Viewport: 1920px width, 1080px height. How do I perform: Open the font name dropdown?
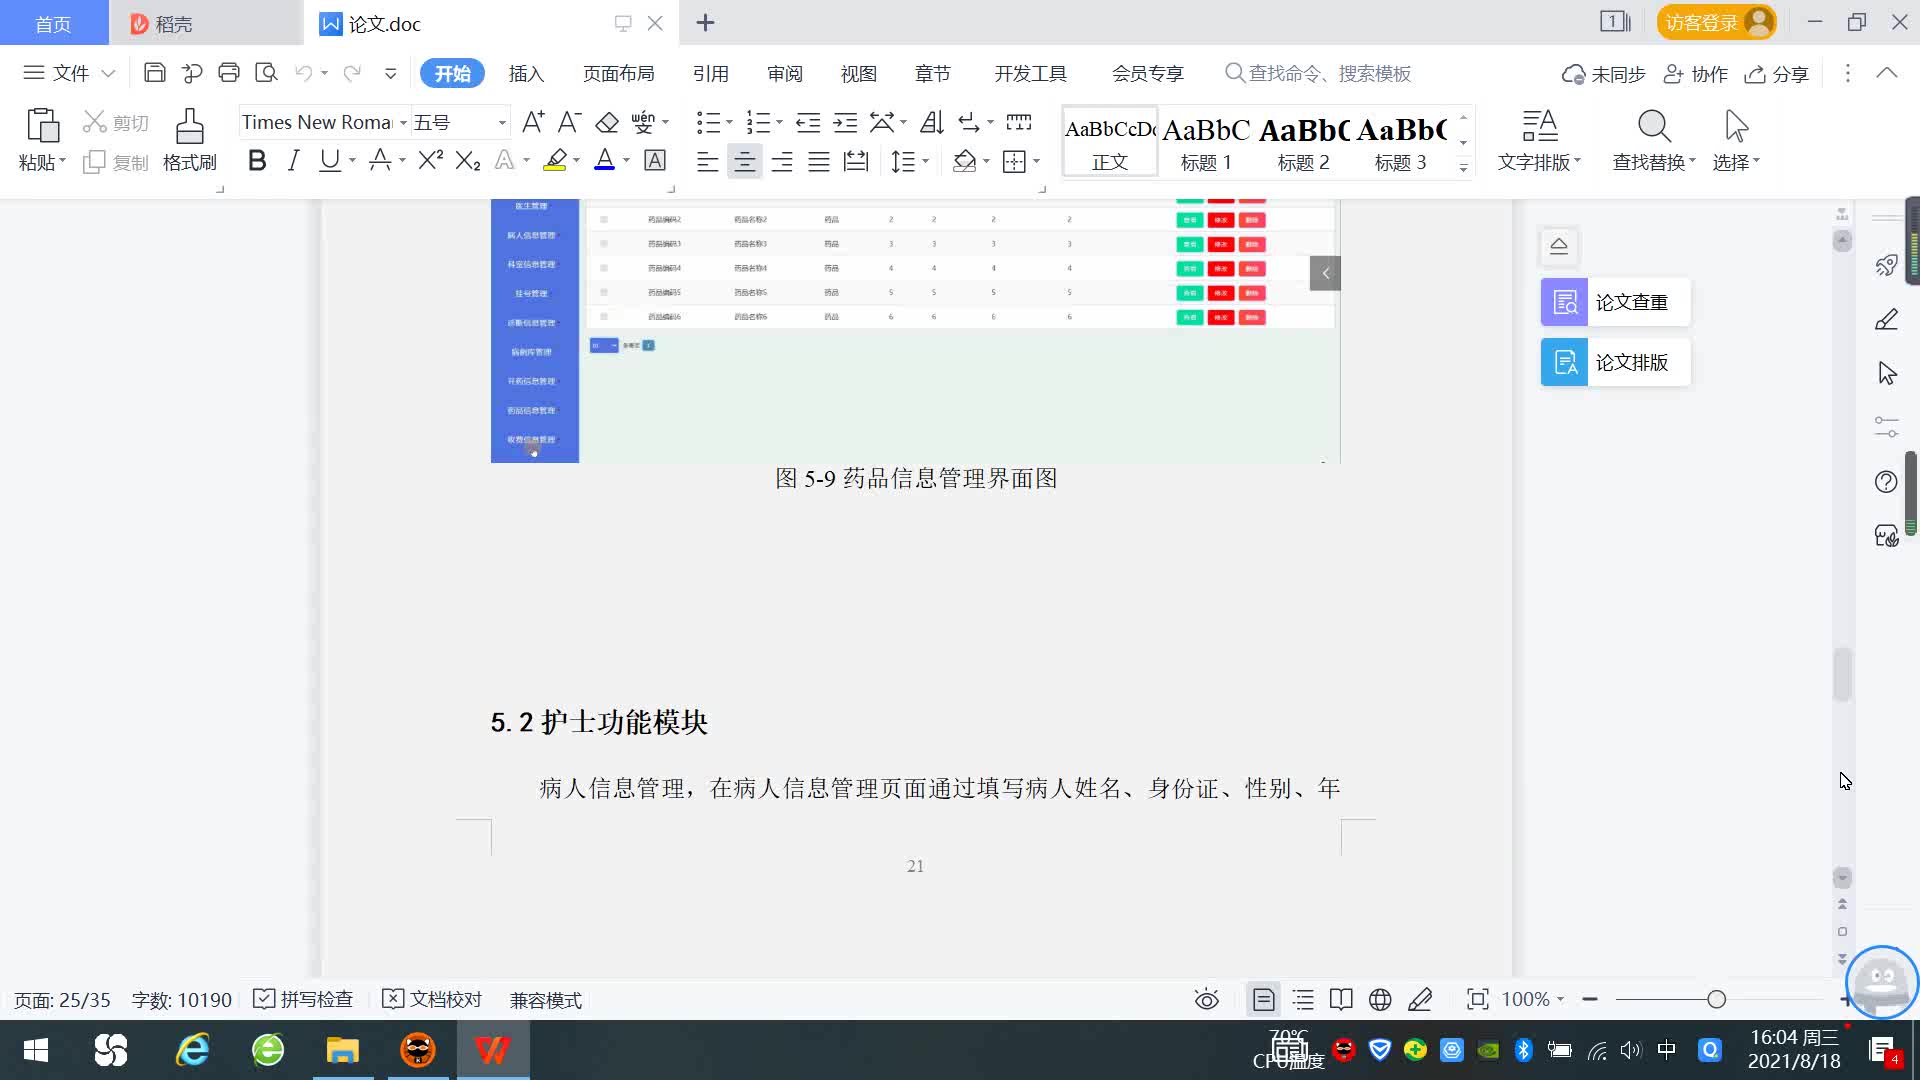[x=403, y=122]
